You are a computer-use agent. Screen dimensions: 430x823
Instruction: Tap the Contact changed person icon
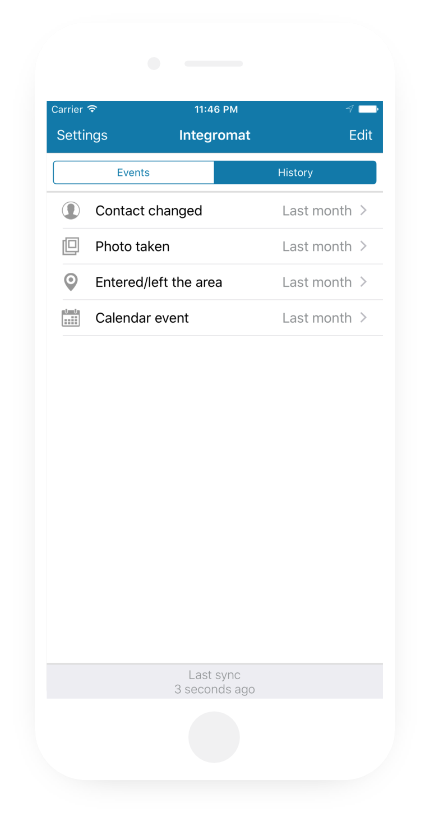point(71,210)
